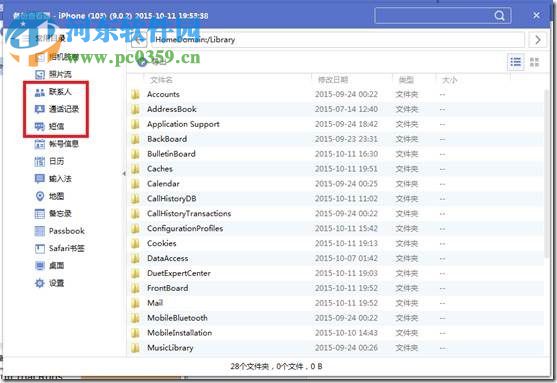Viewport: 557px width, 383px height.
Task: Select the DataAccess folder name
Action: [x=167, y=258]
